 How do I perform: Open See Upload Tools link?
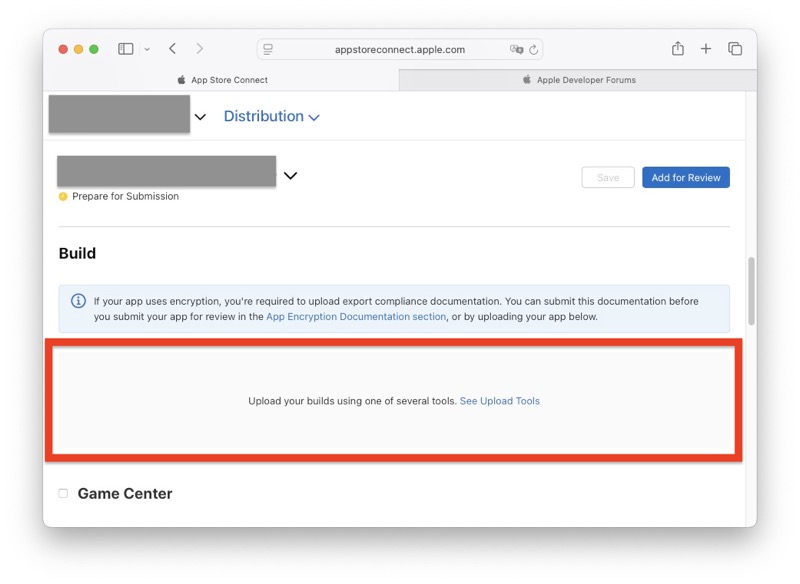coord(499,401)
